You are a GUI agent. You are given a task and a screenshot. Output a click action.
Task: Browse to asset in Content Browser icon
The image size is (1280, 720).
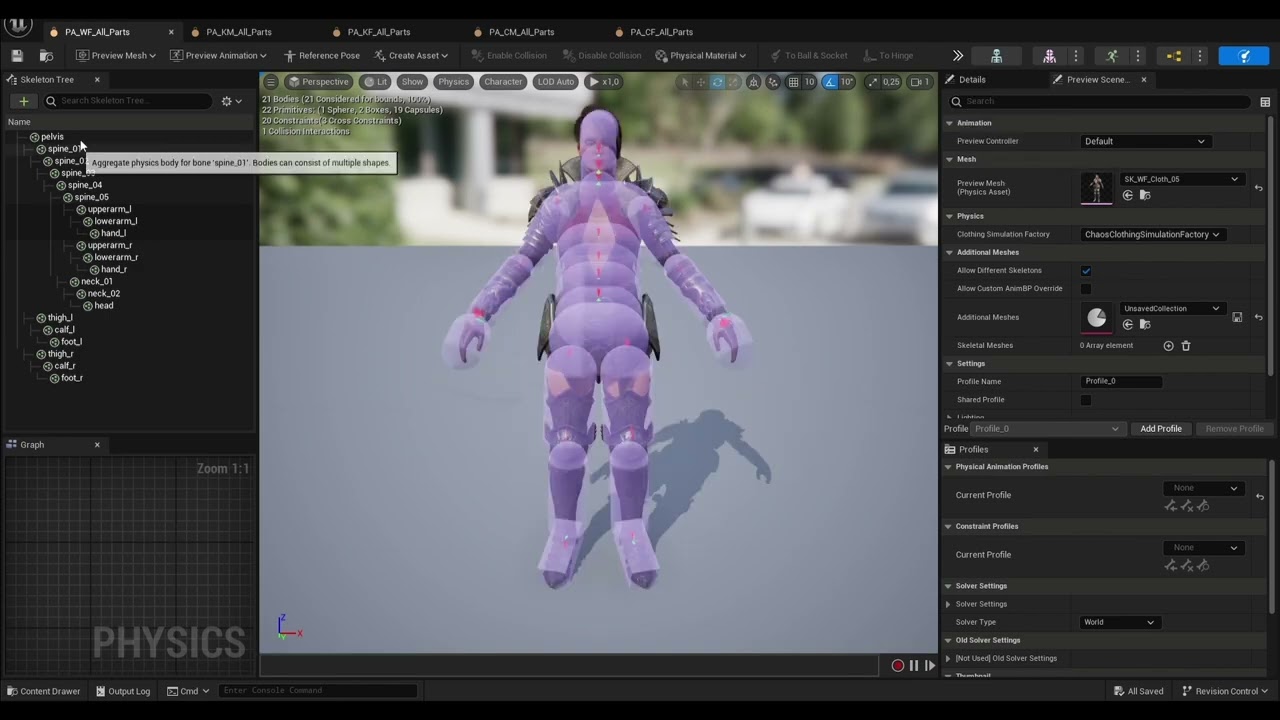[x=46, y=56]
